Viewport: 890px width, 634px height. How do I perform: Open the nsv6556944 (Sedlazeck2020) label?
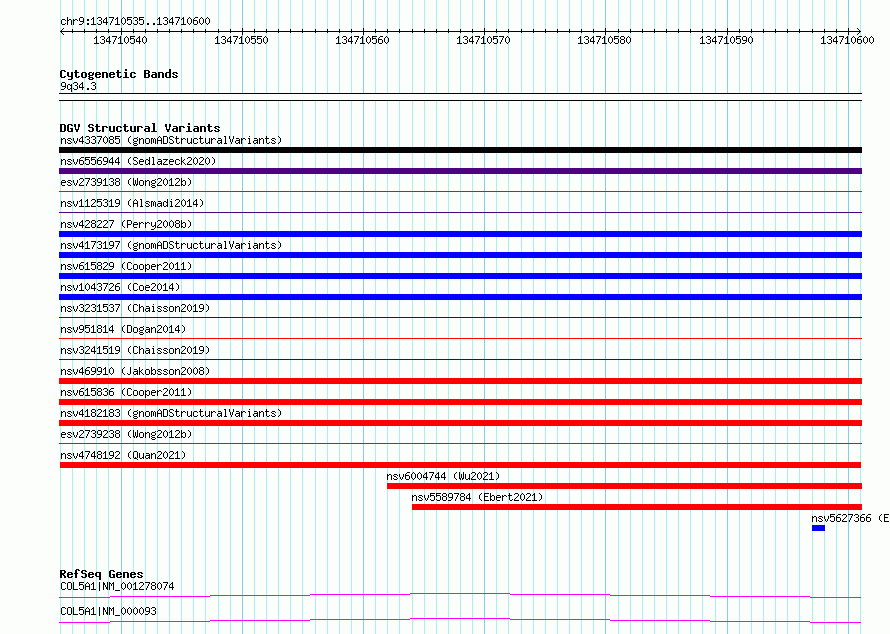(x=138, y=161)
